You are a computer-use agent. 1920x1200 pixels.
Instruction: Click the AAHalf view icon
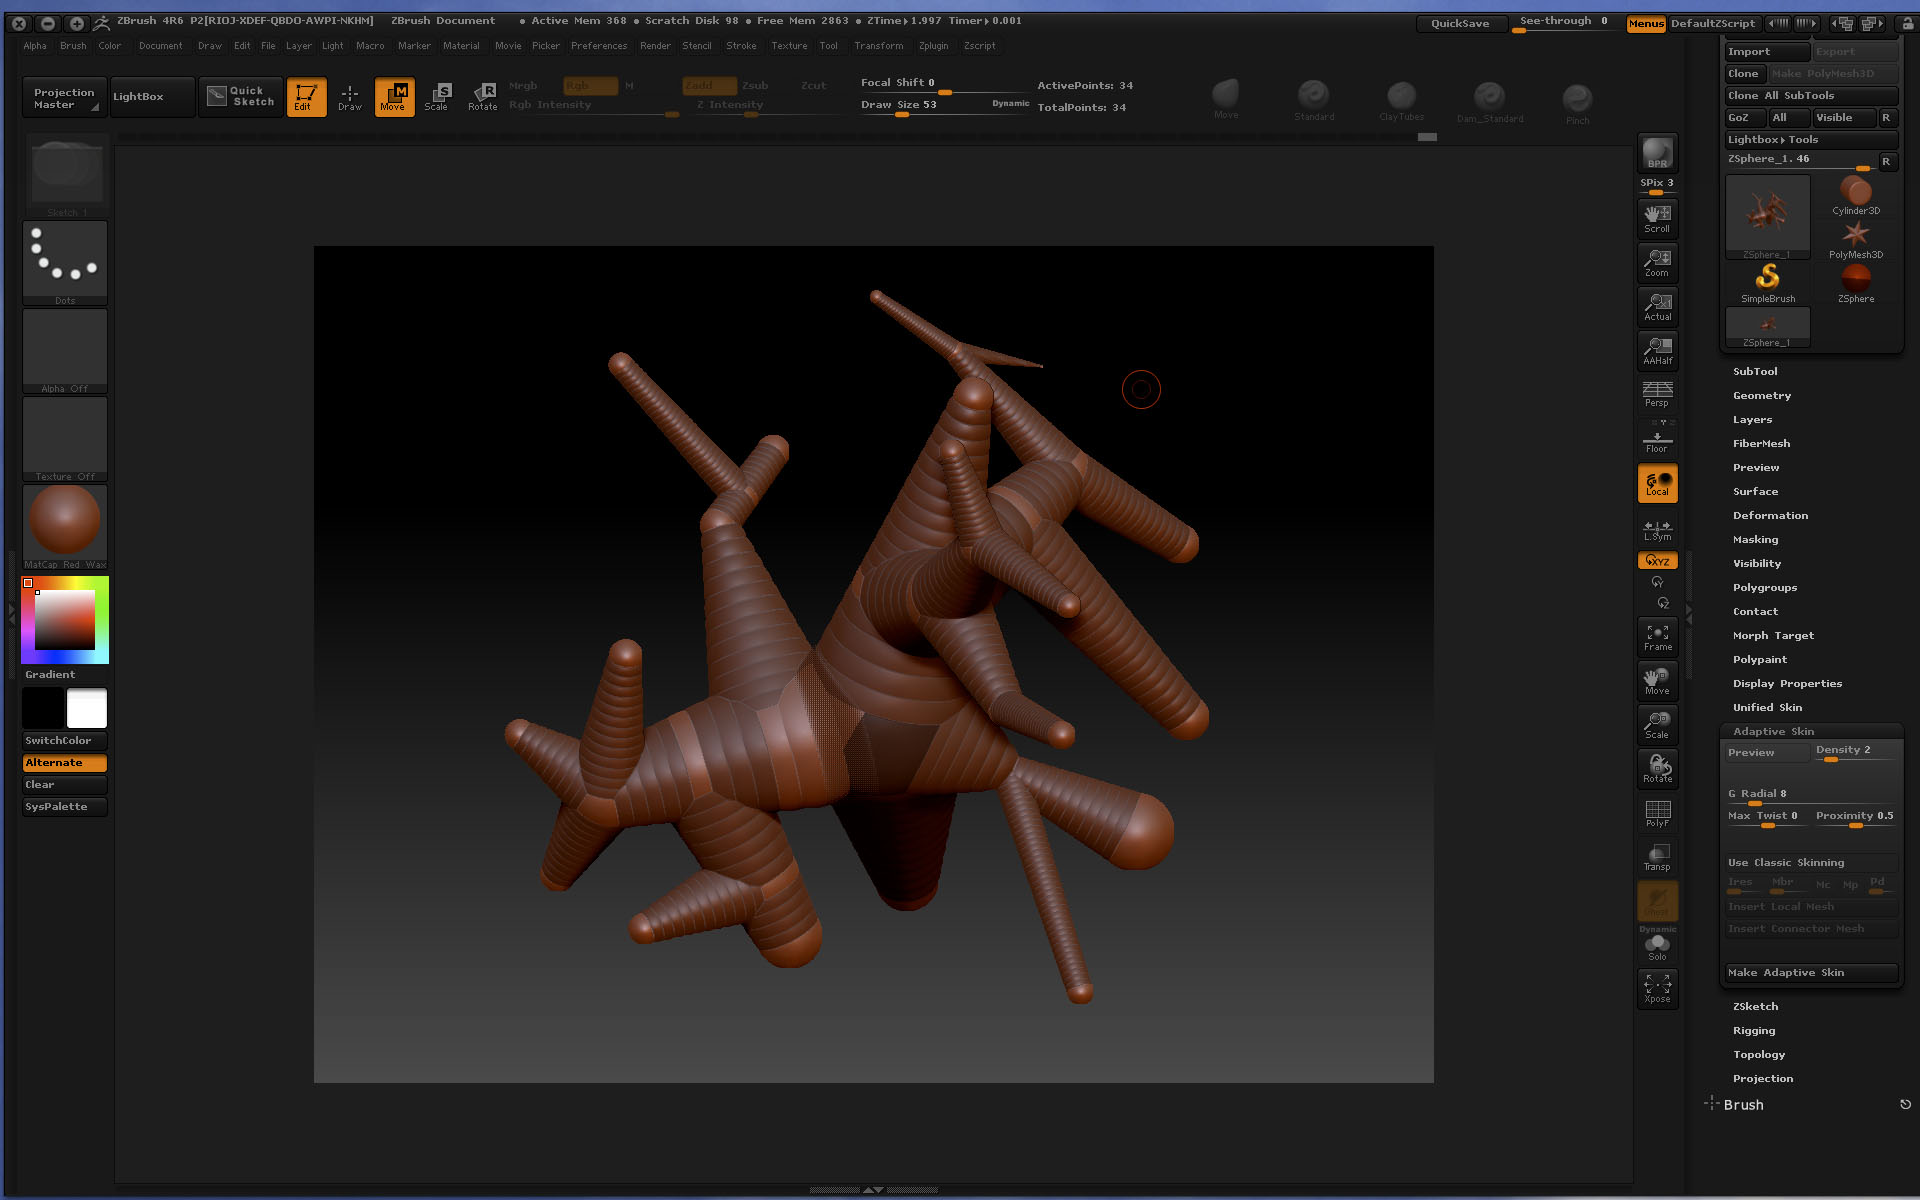[1657, 350]
